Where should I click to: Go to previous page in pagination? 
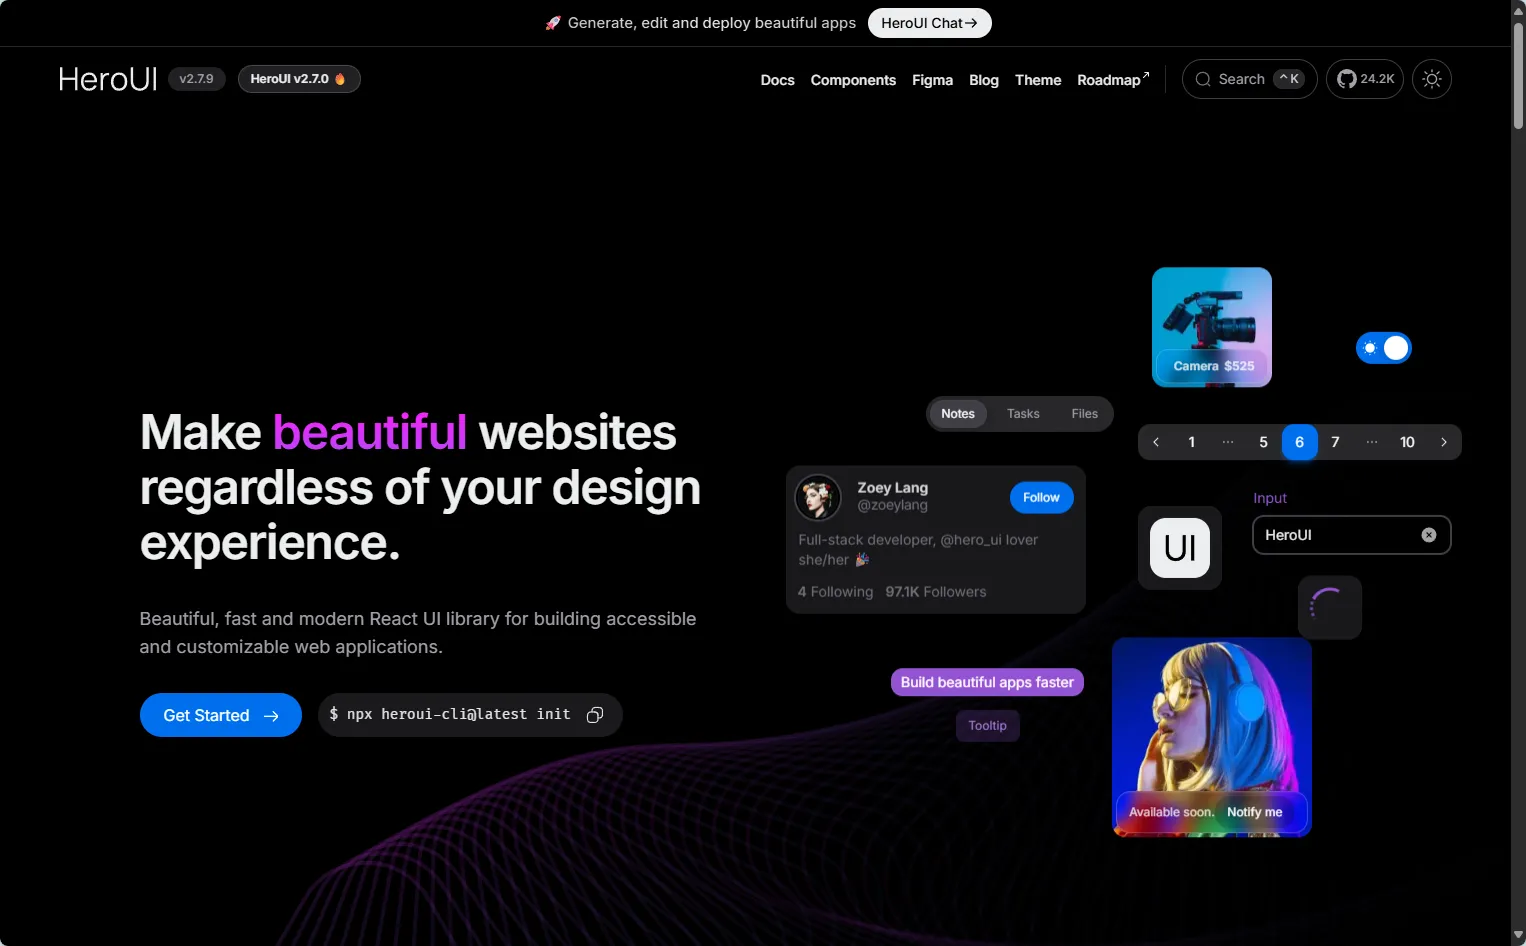pyautogui.click(x=1156, y=442)
